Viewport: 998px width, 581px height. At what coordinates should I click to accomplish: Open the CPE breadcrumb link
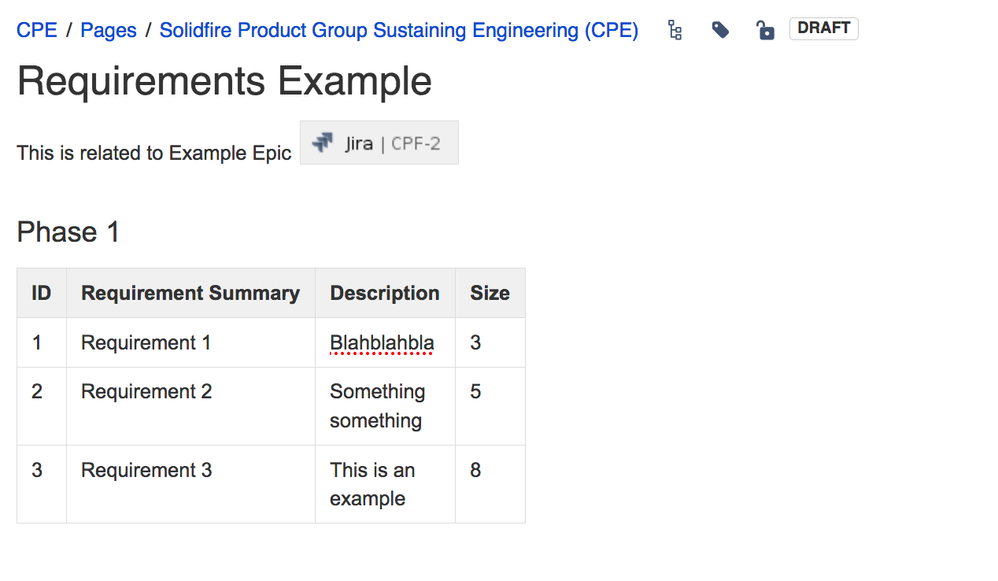37,30
